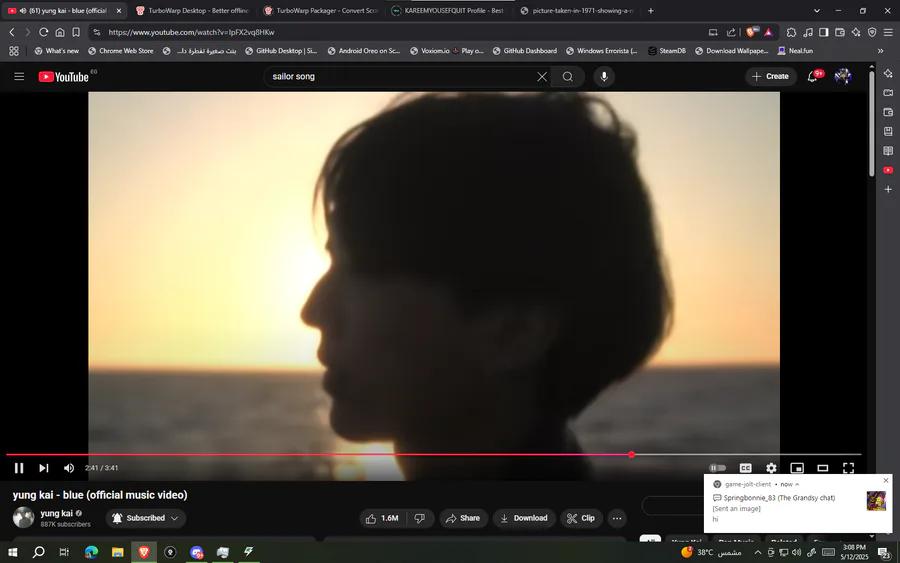Go to YouTube home via logo

click(x=64, y=76)
